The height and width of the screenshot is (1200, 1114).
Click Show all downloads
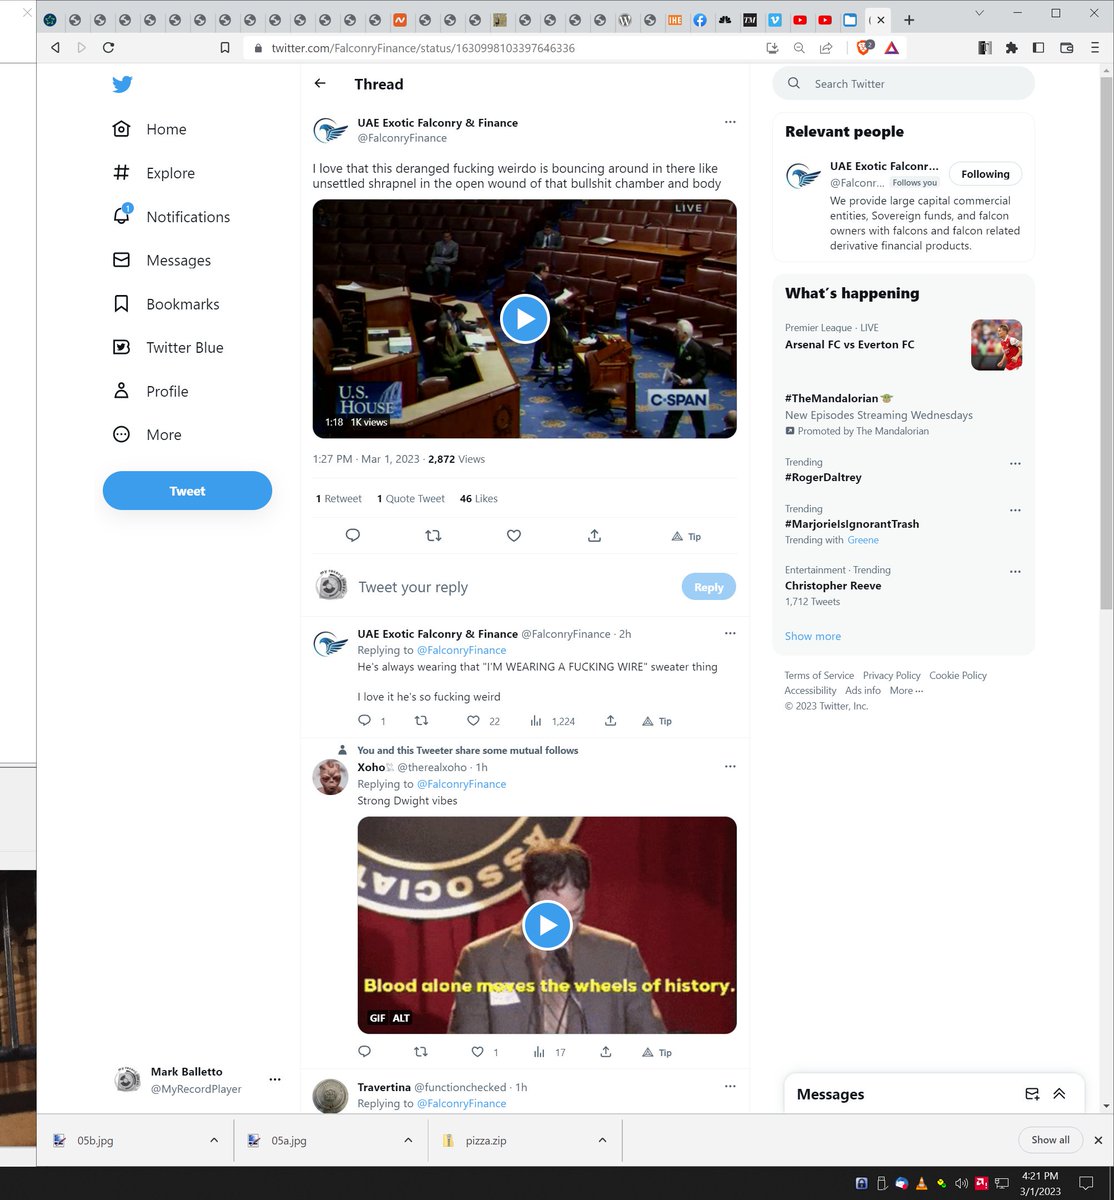pos(1050,1140)
